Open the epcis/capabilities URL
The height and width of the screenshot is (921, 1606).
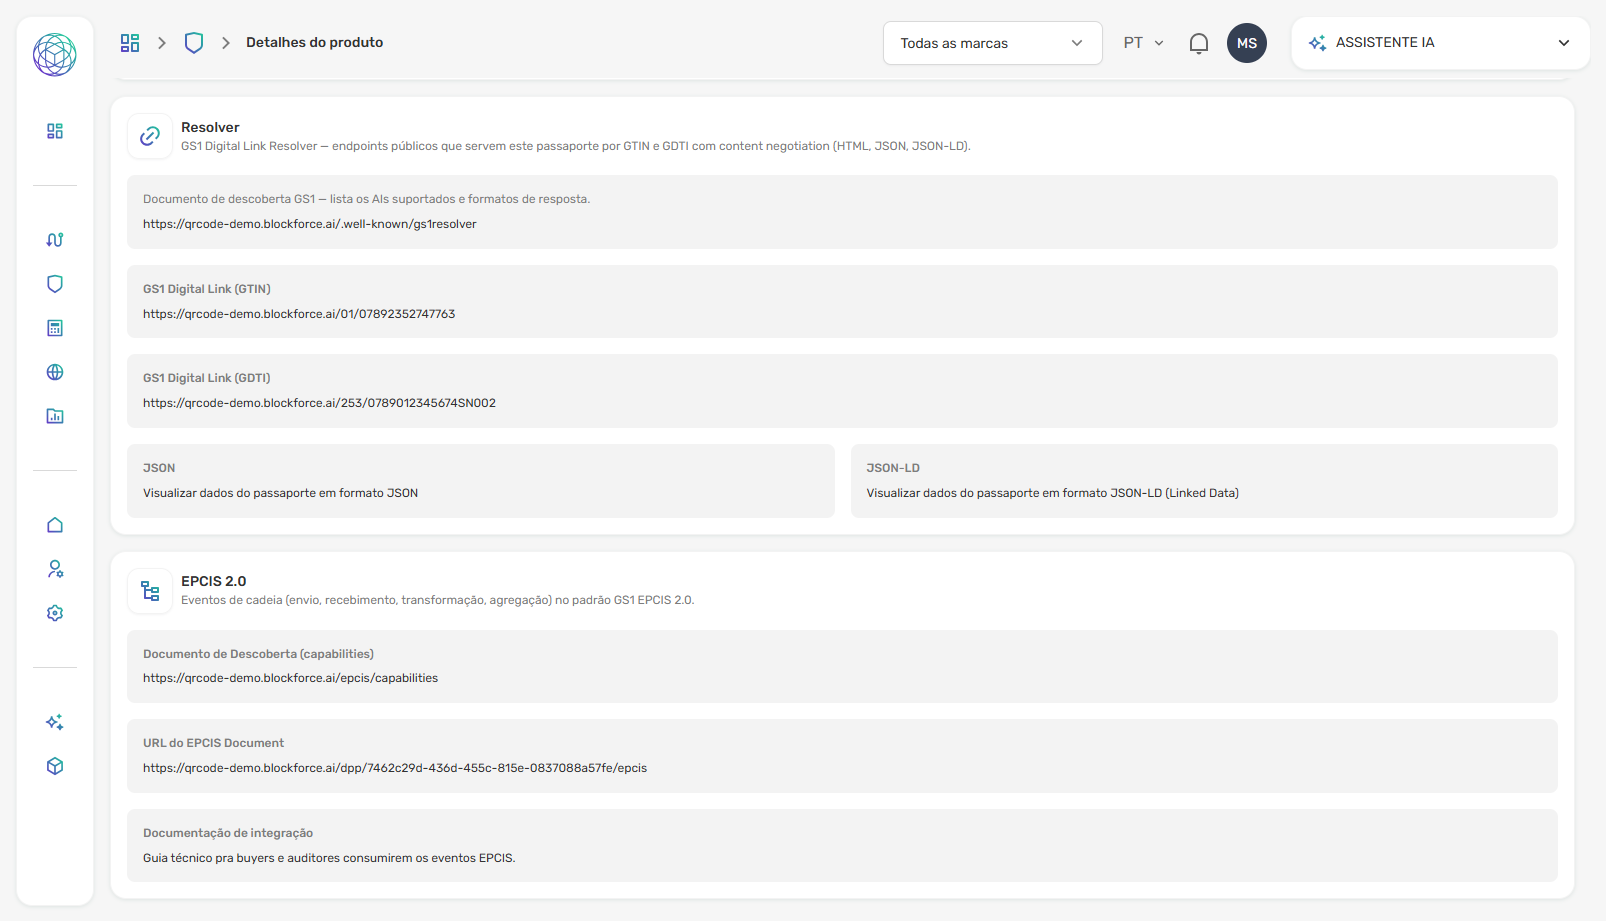coord(290,678)
